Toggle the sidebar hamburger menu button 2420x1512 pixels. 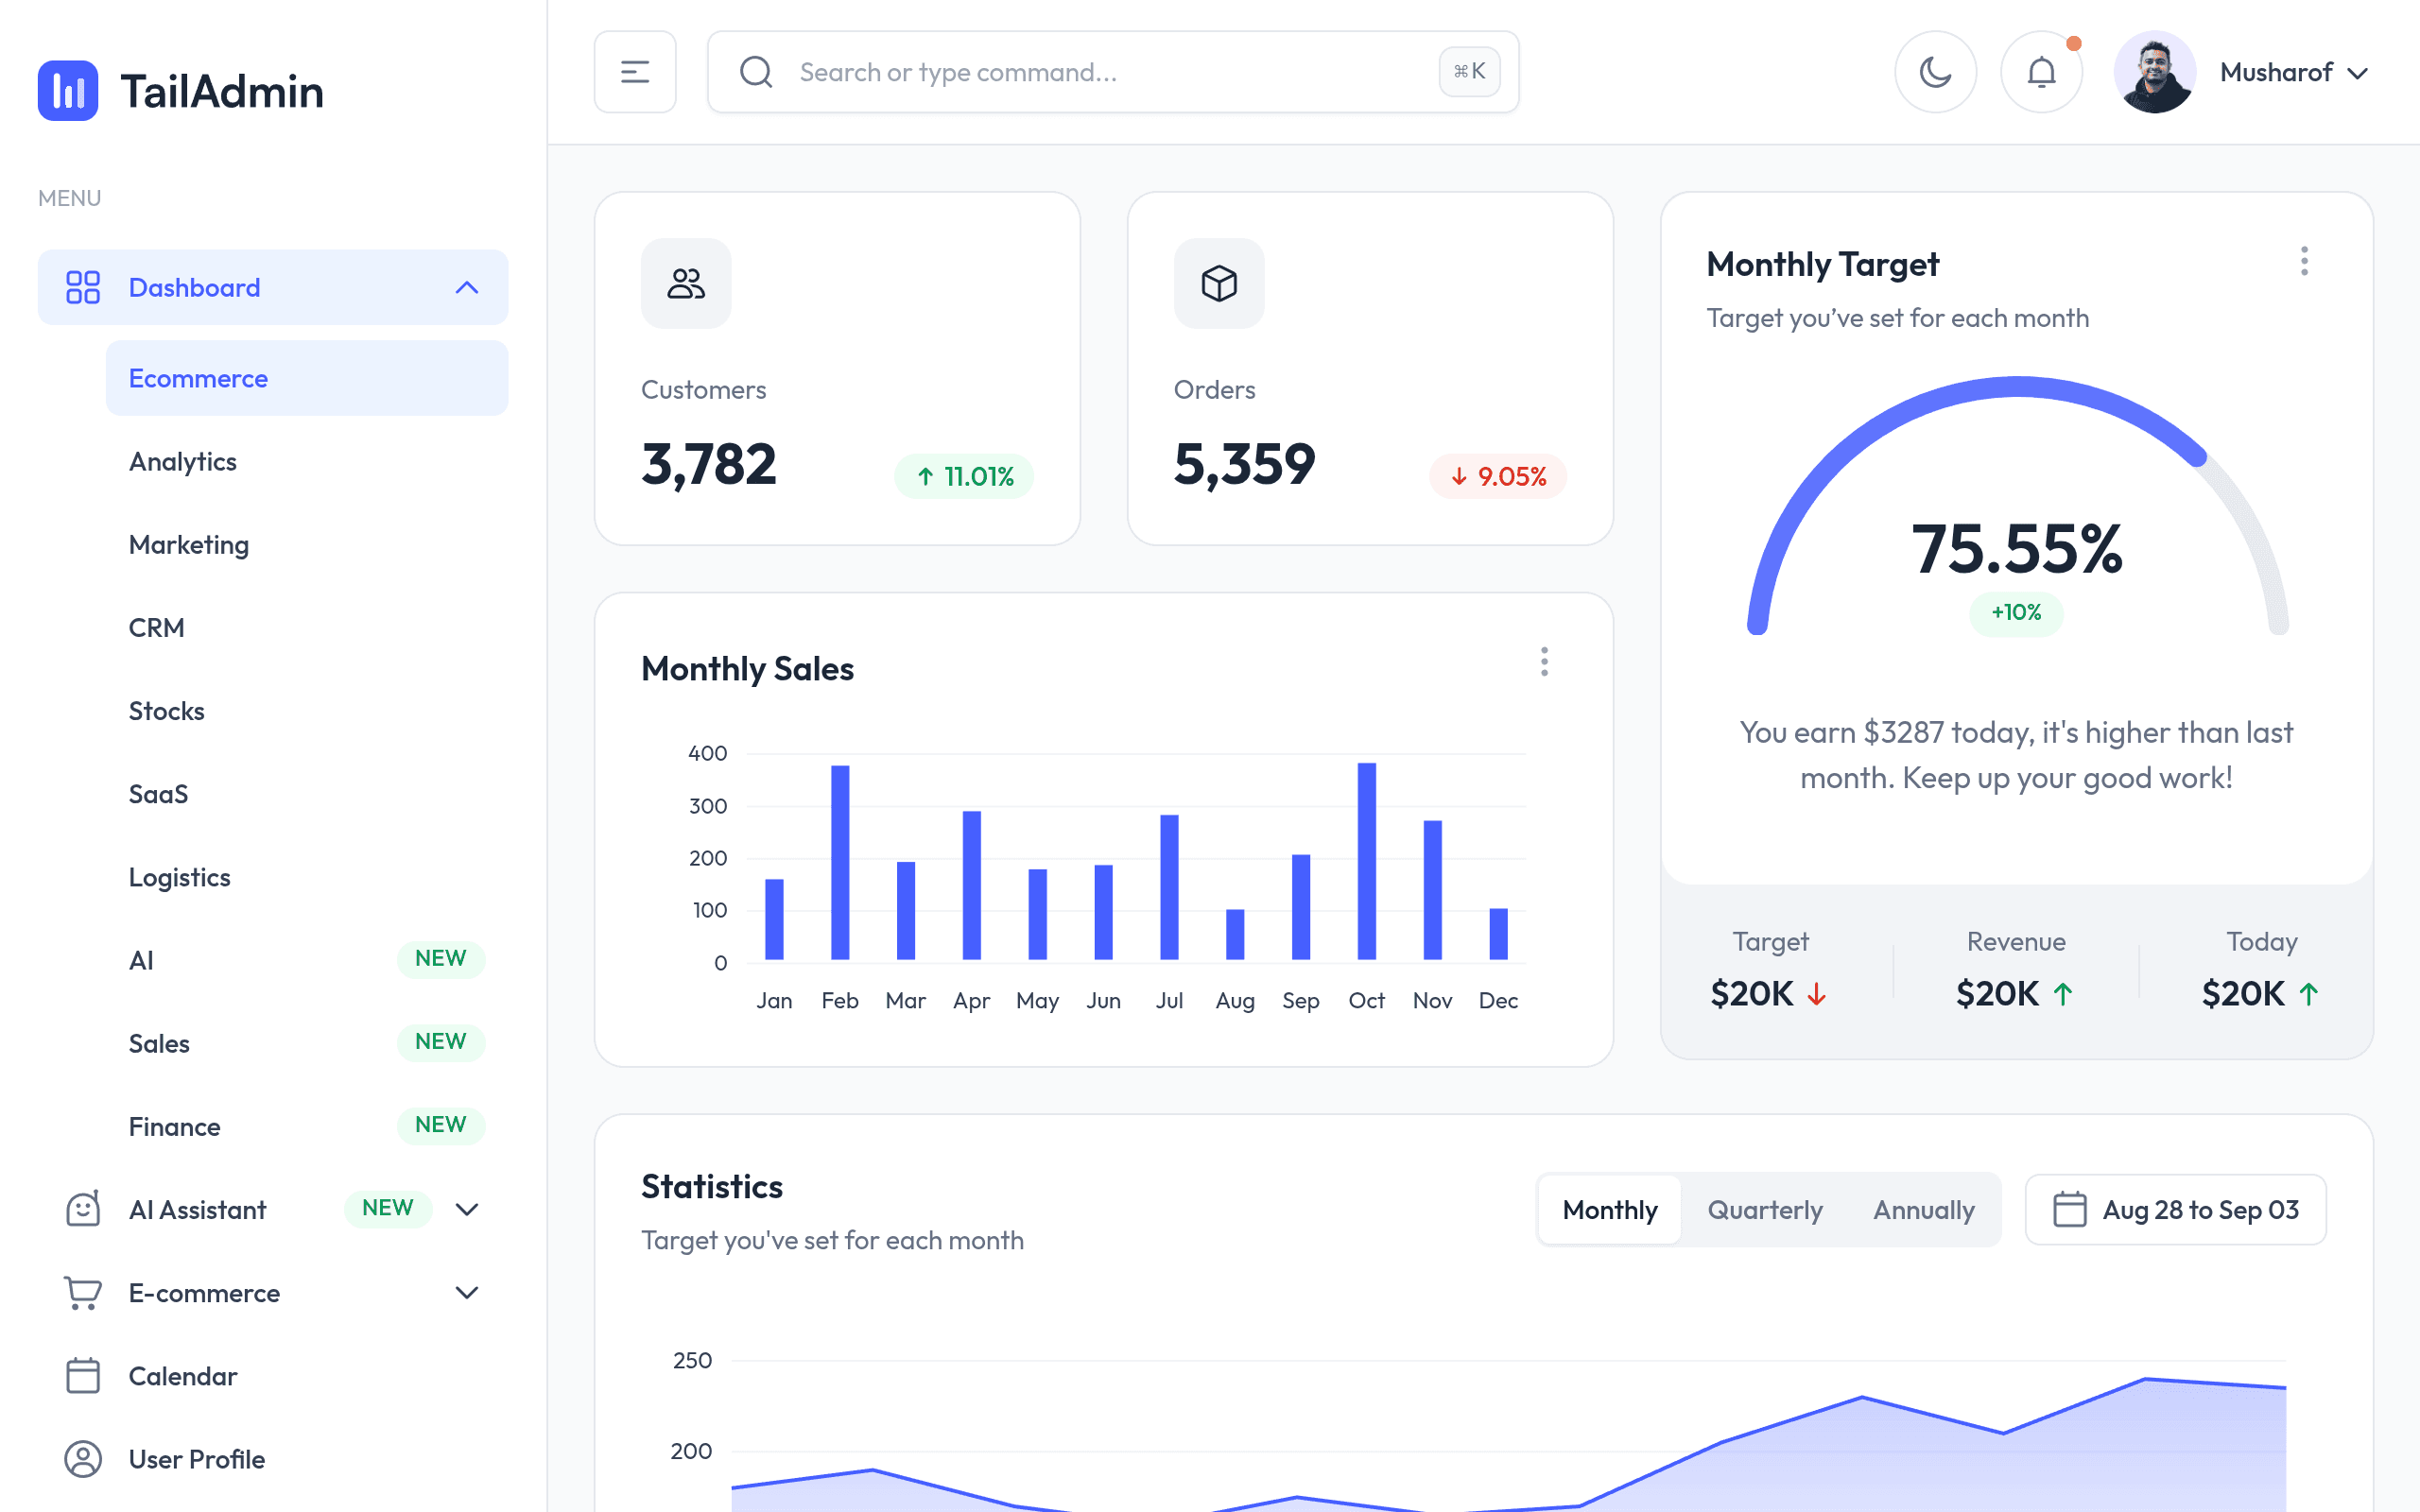tap(635, 72)
